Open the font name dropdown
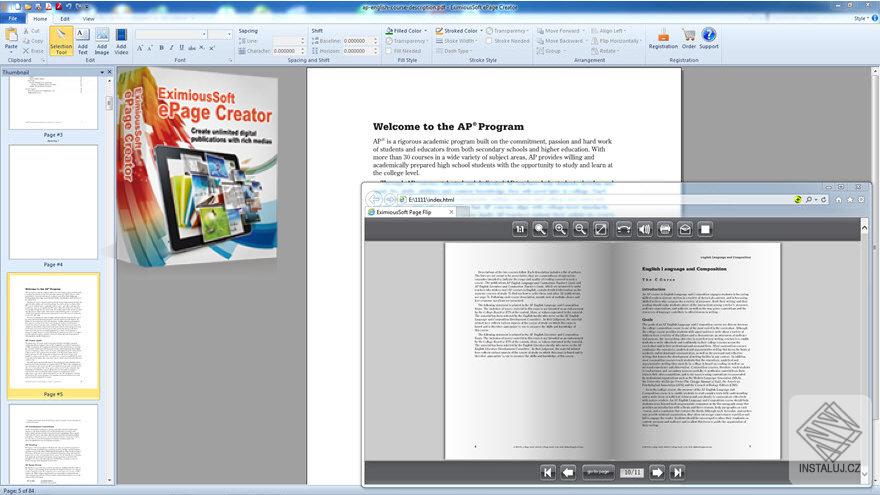This screenshot has width=880, height=495. (204, 34)
